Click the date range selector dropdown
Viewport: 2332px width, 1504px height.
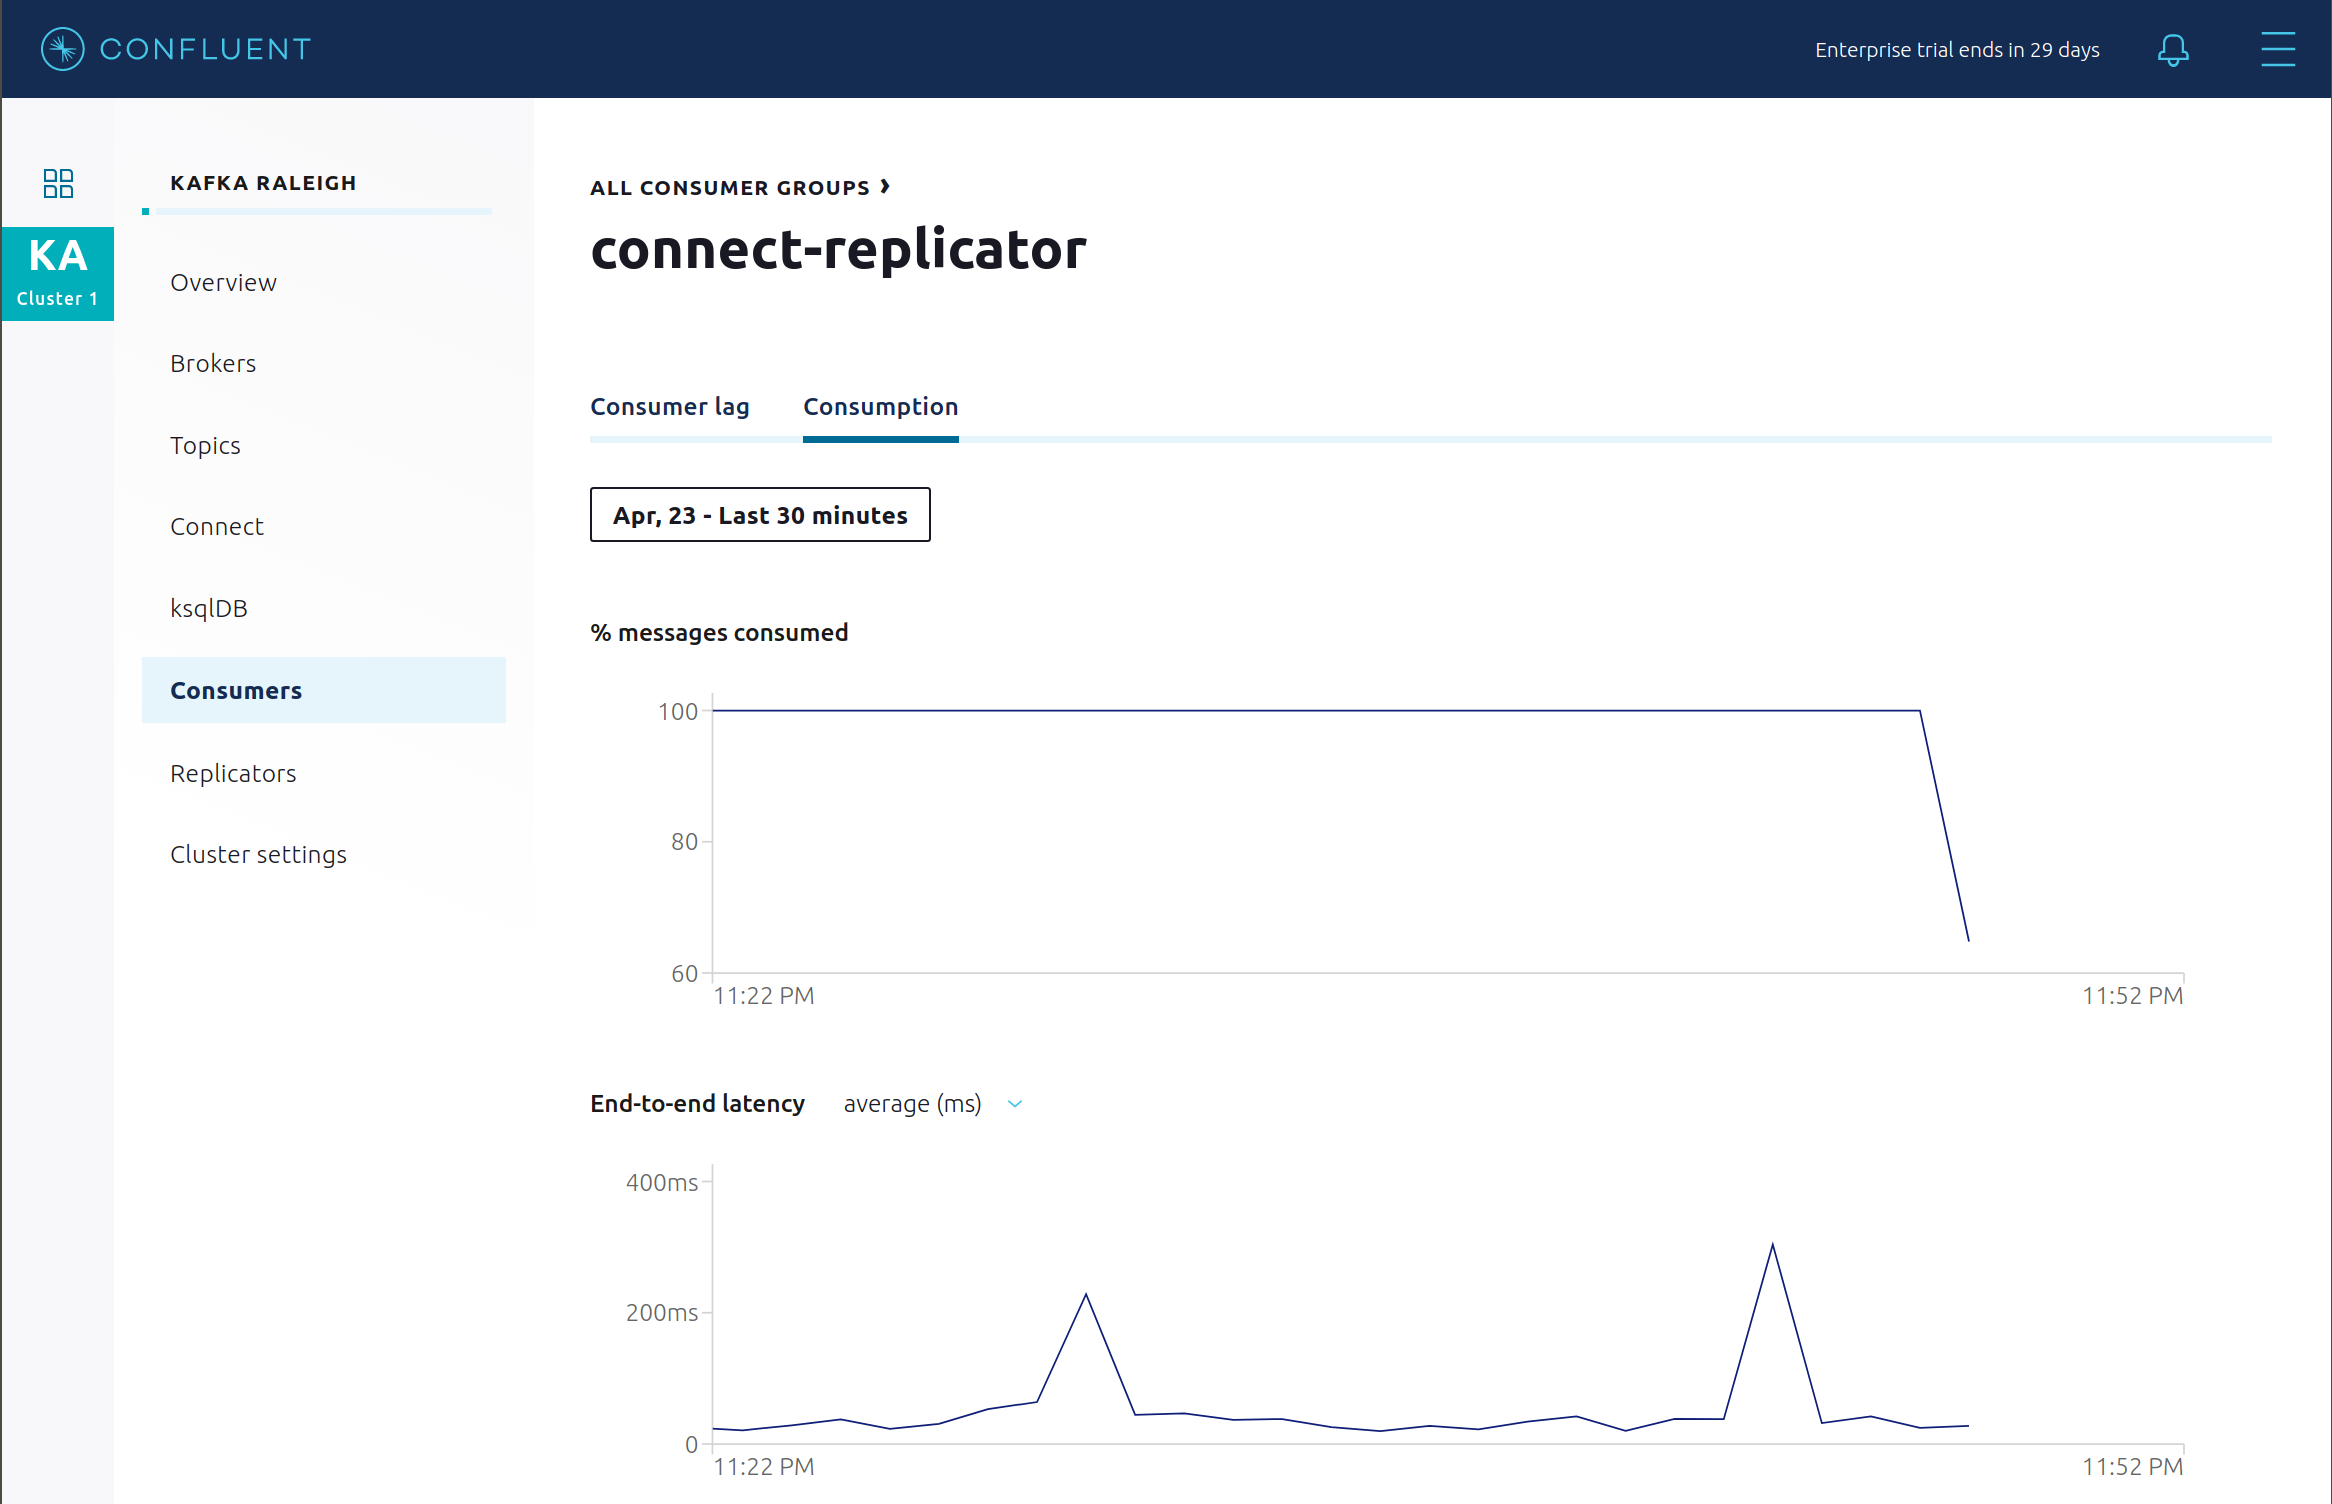[760, 513]
